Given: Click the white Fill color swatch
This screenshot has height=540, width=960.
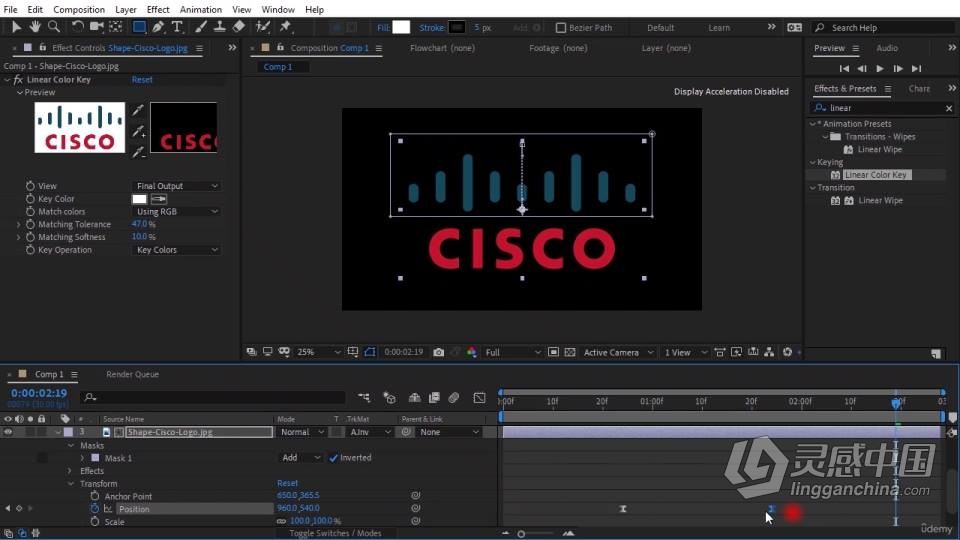Looking at the screenshot, I should (x=401, y=27).
